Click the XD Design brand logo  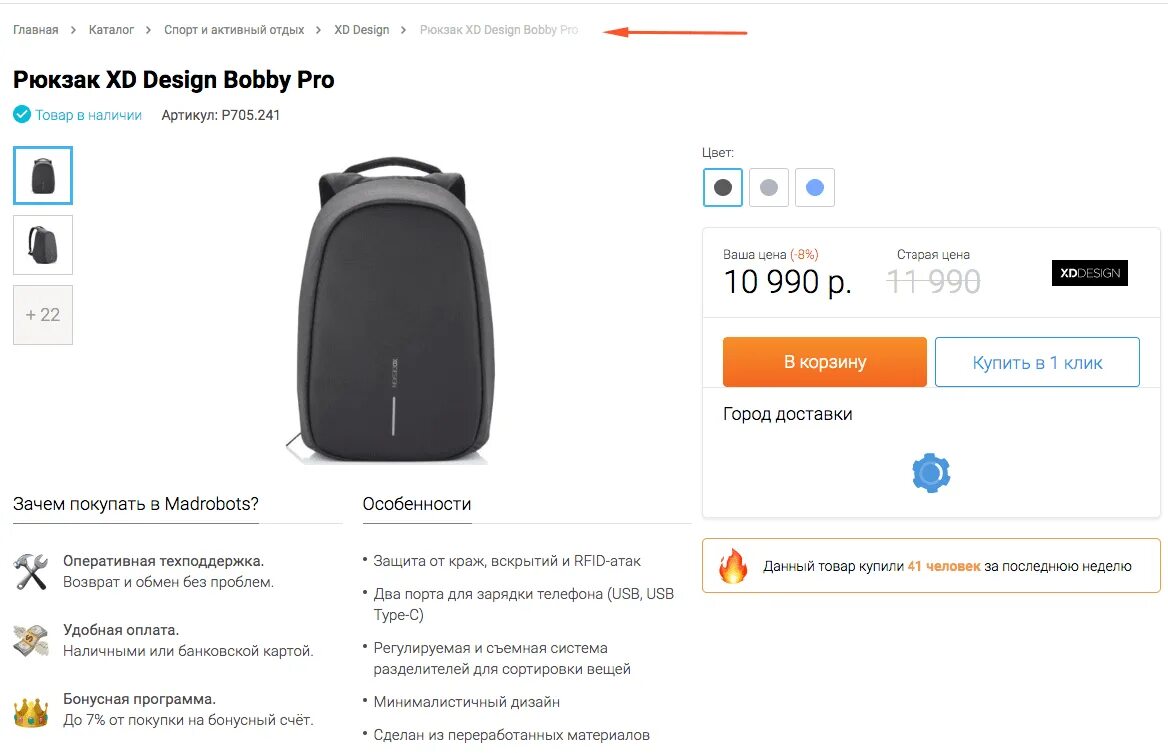[x=1090, y=273]
